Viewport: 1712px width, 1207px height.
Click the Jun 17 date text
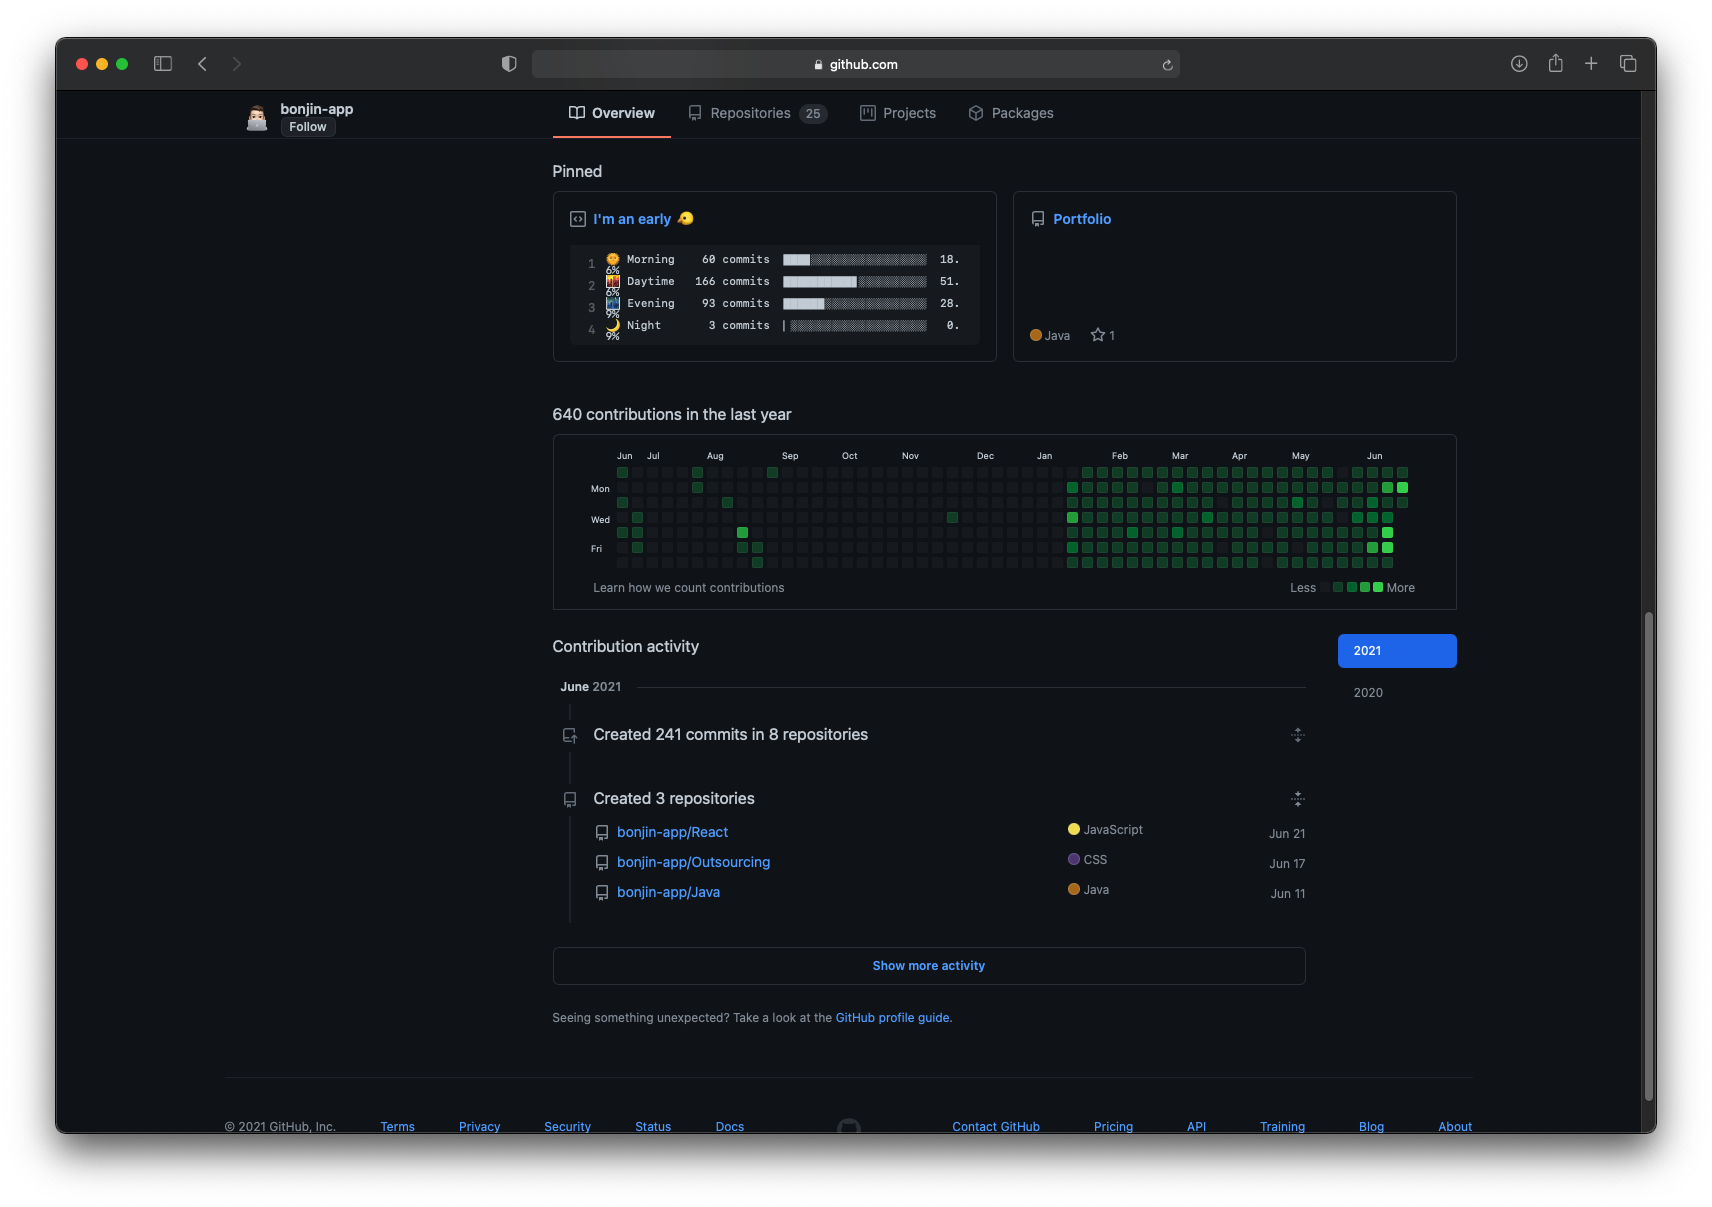click(x=1287, y=864)
